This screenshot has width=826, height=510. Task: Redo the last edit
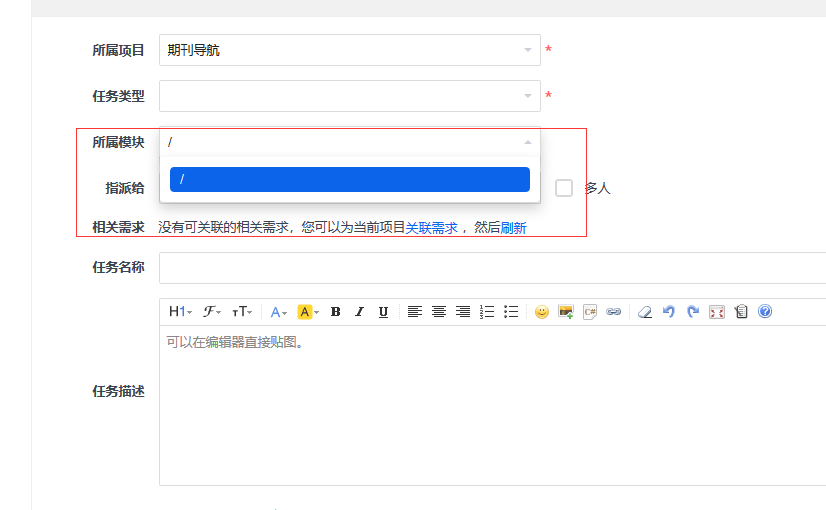coord(693,312)
